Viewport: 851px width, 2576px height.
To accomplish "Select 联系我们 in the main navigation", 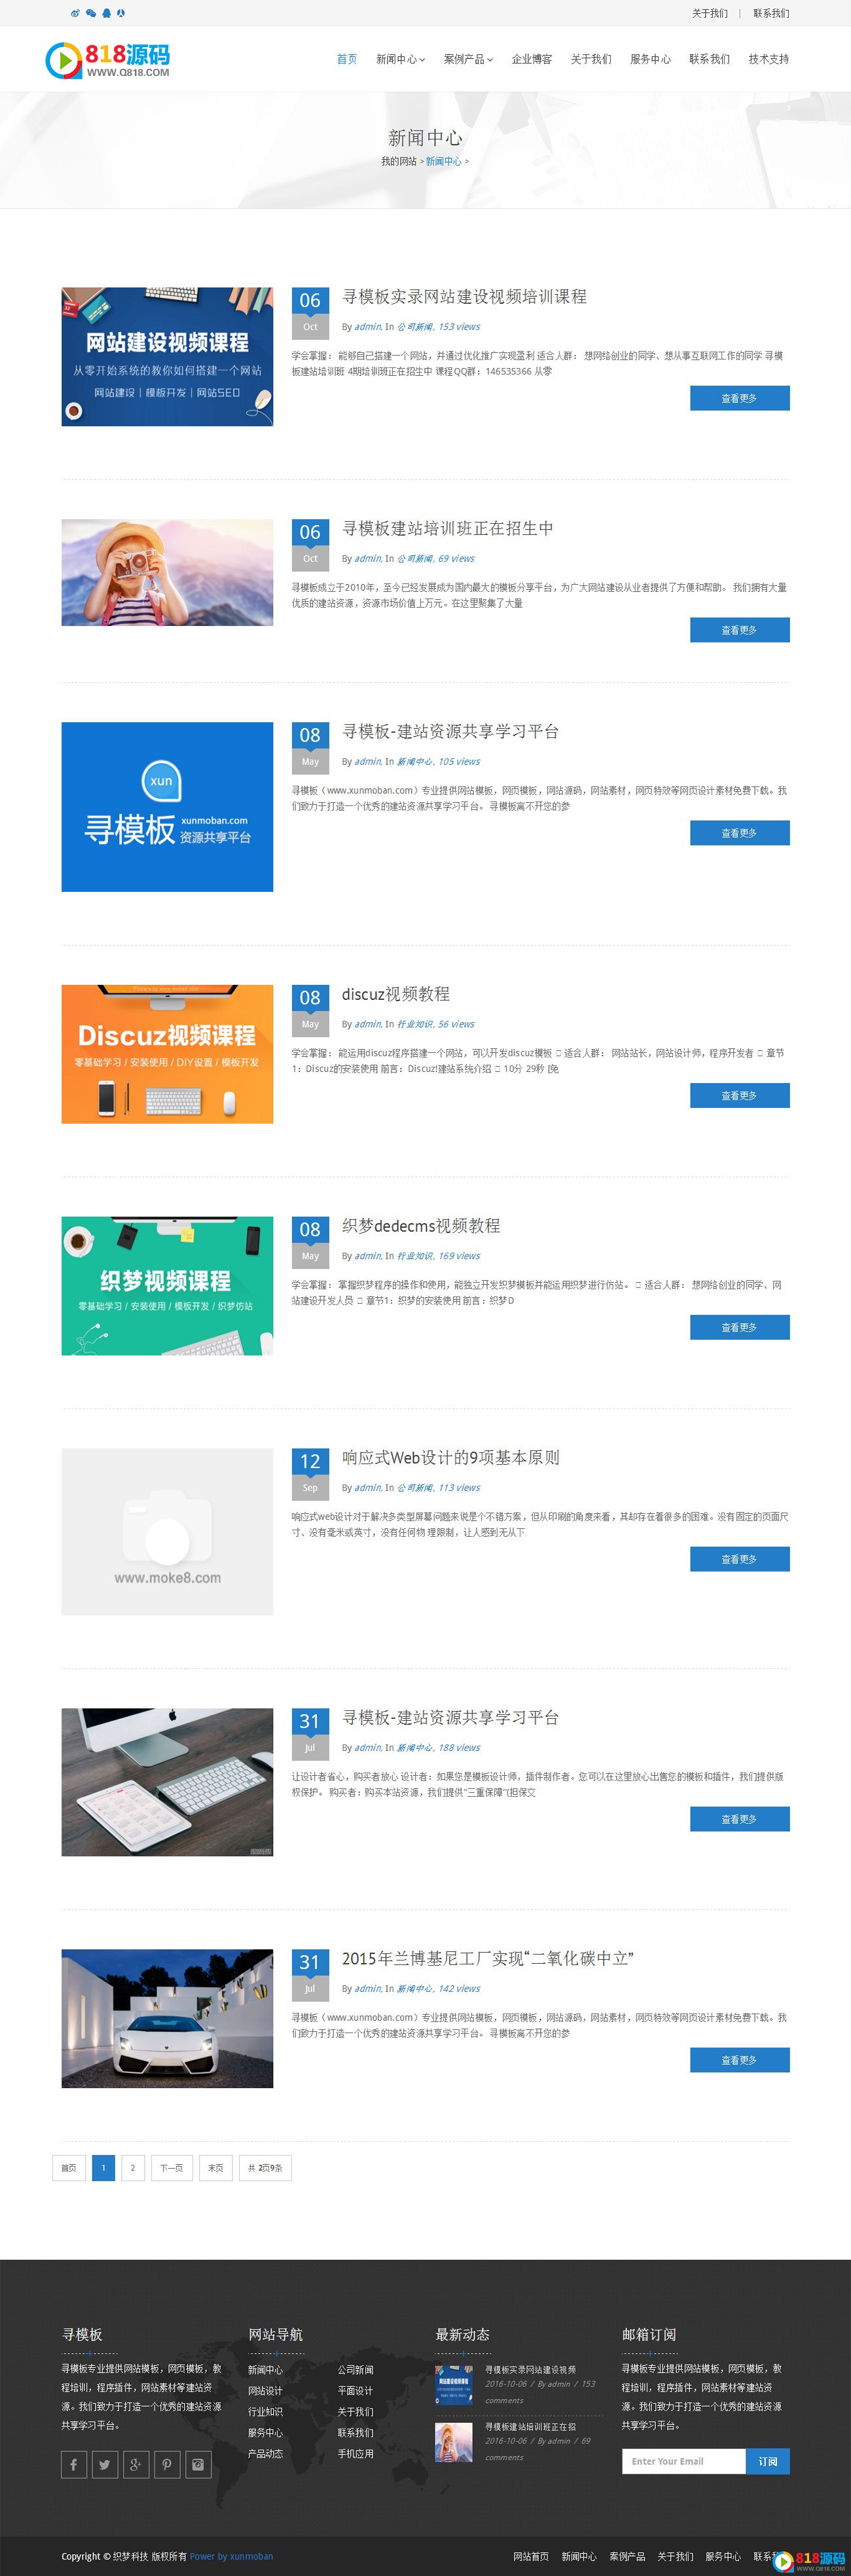I will pos(709,59).
